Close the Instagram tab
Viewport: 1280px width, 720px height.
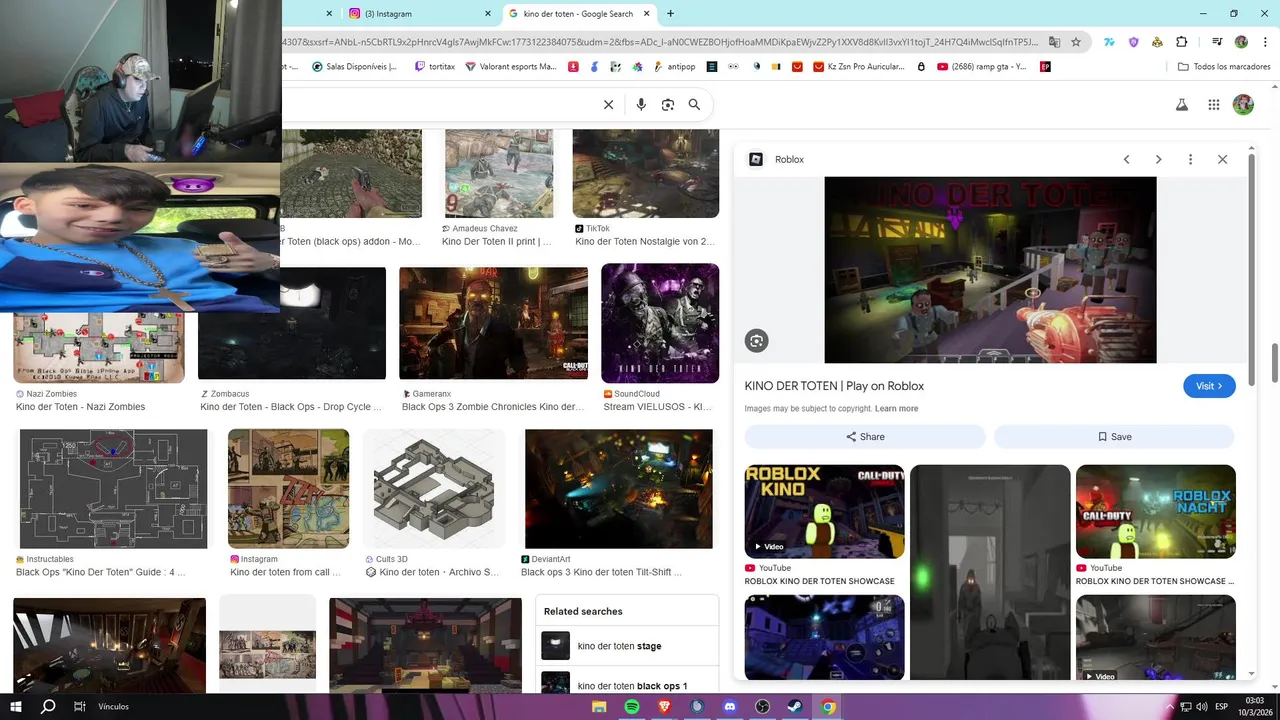point(488,14)
